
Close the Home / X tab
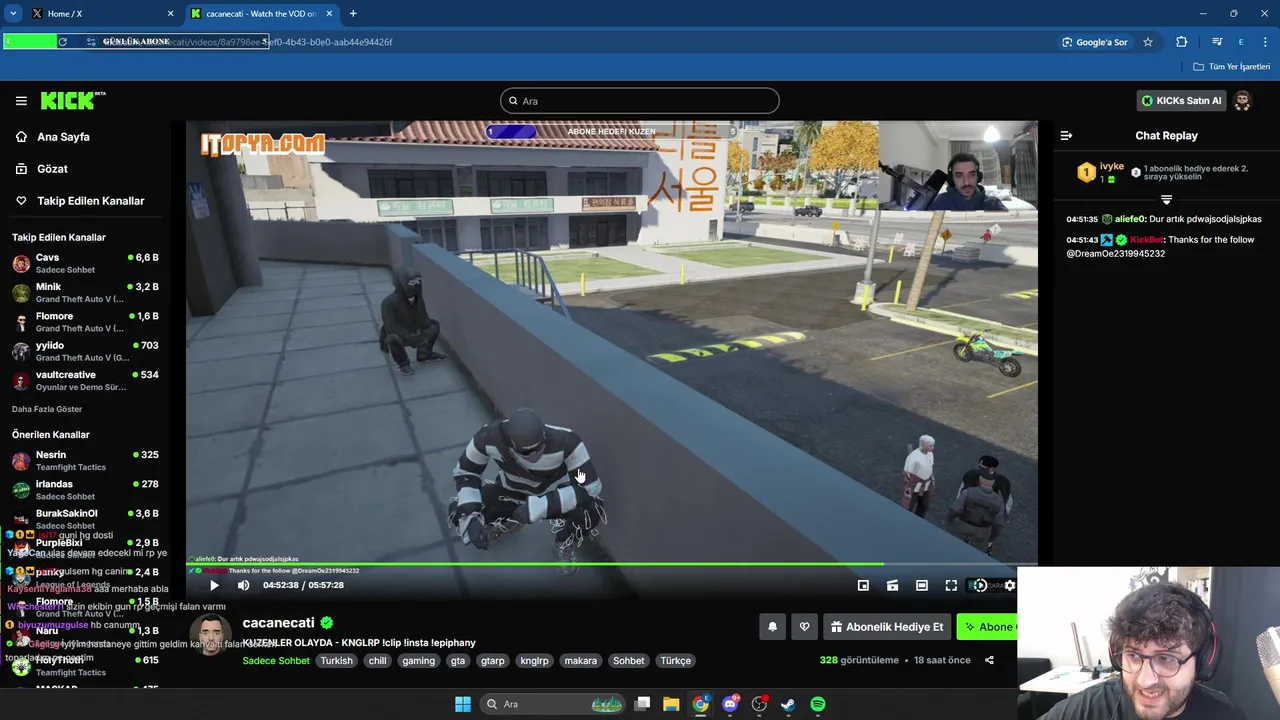coord(170,14)
